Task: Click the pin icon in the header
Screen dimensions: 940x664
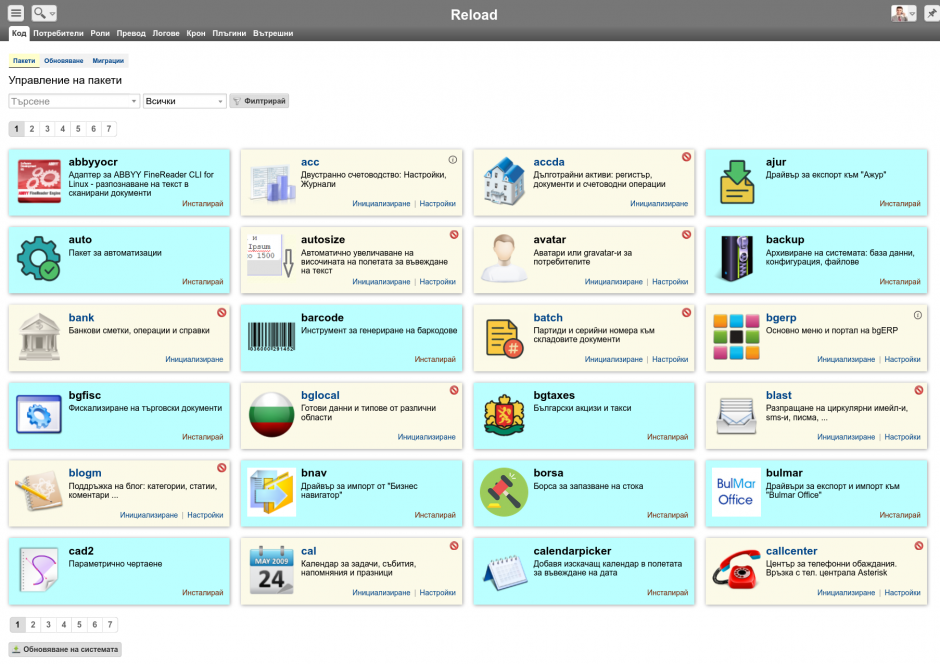Action: 930,14
